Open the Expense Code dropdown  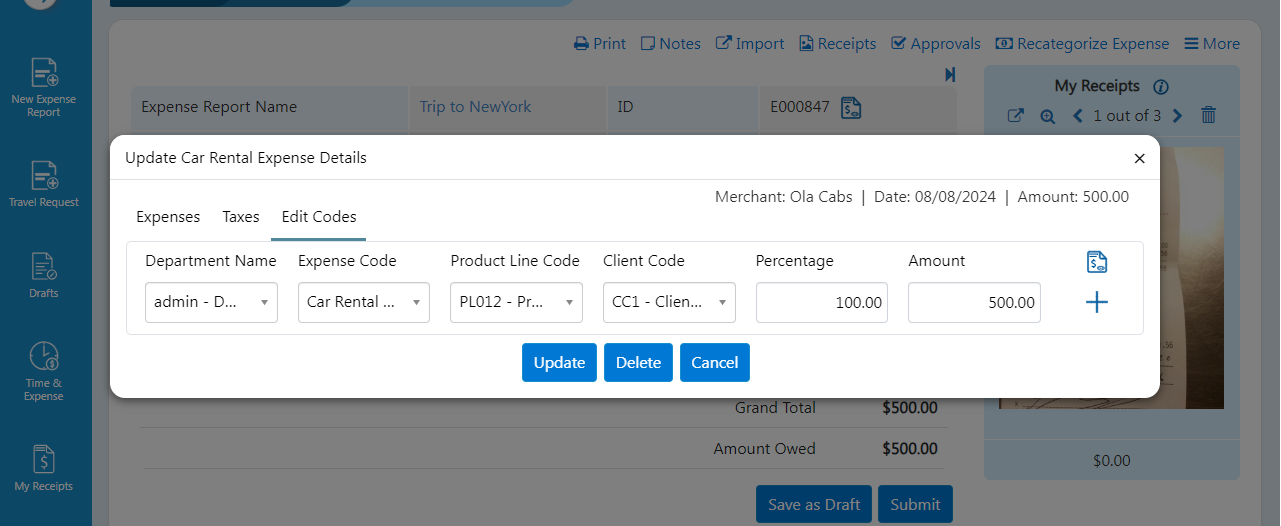point(364,302)
